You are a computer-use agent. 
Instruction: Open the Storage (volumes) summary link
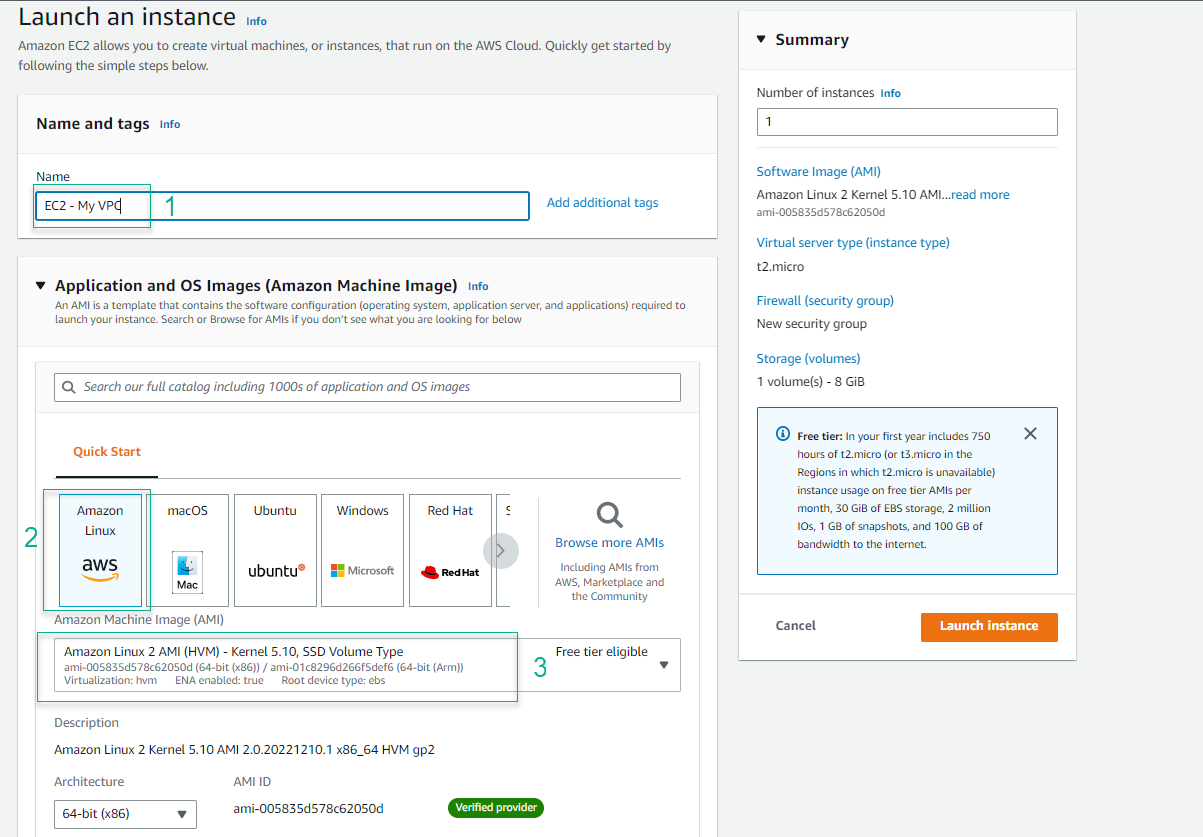click(x=808, y=359)
